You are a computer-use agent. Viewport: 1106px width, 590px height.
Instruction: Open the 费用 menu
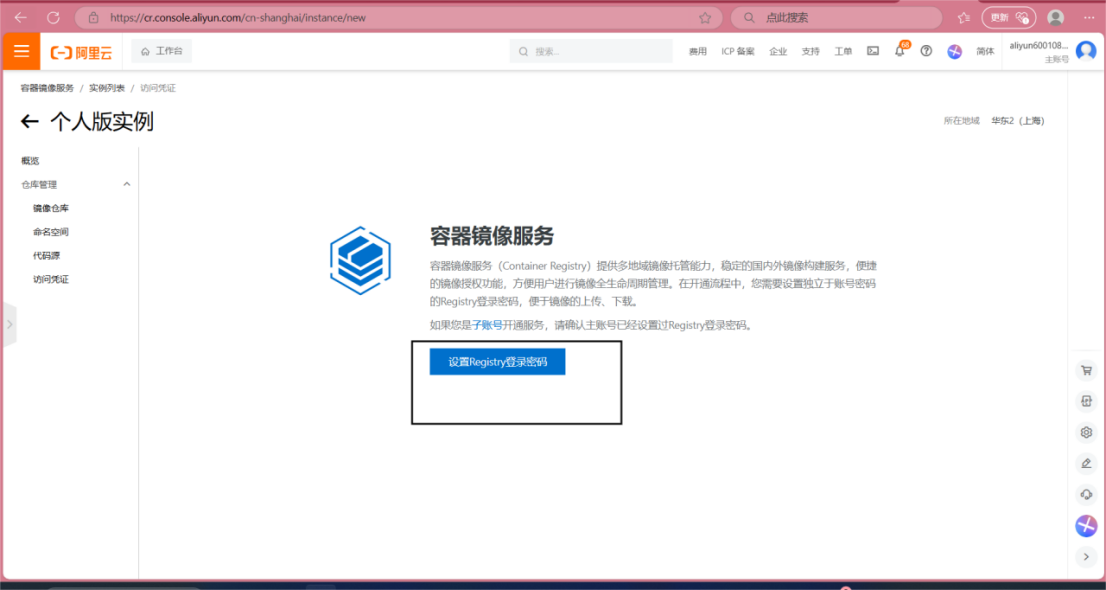click(x=698, y=52)
